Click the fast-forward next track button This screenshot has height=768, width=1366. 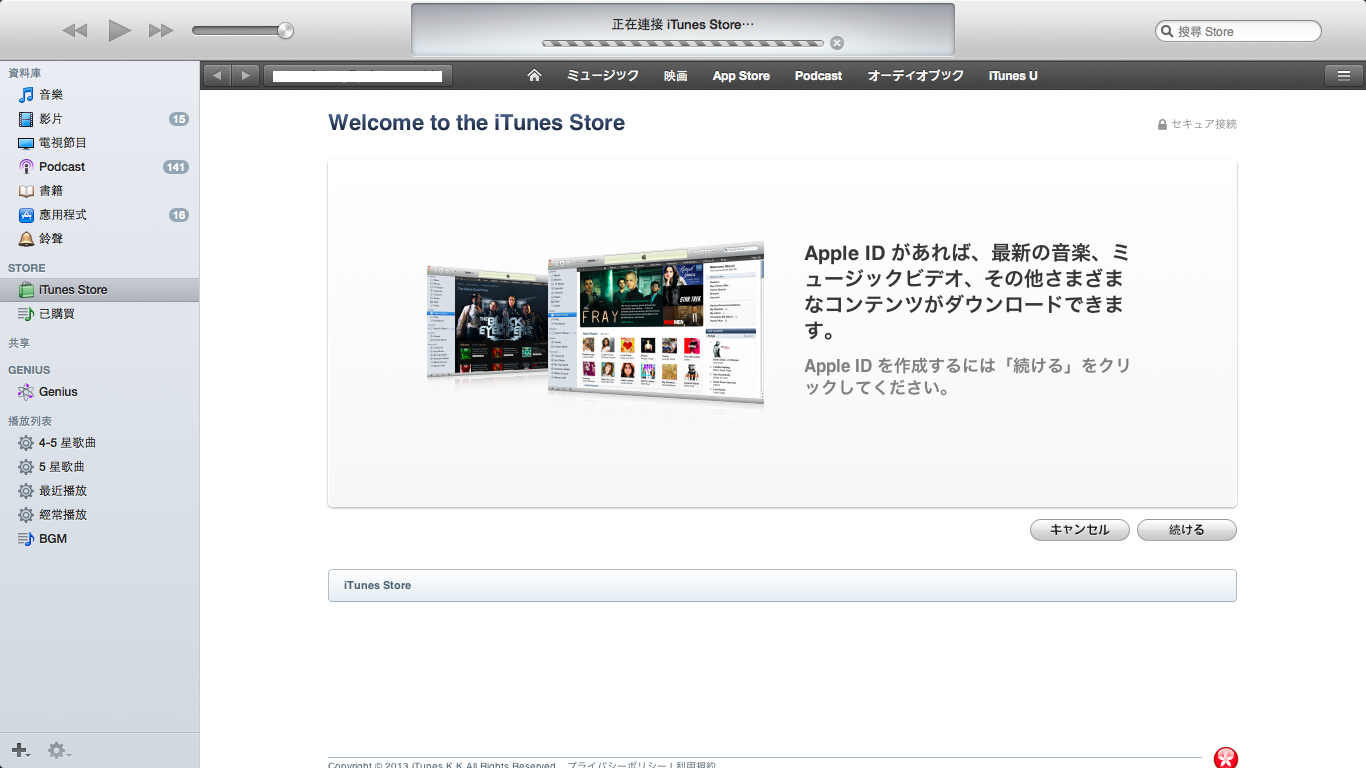pos(161,31)
